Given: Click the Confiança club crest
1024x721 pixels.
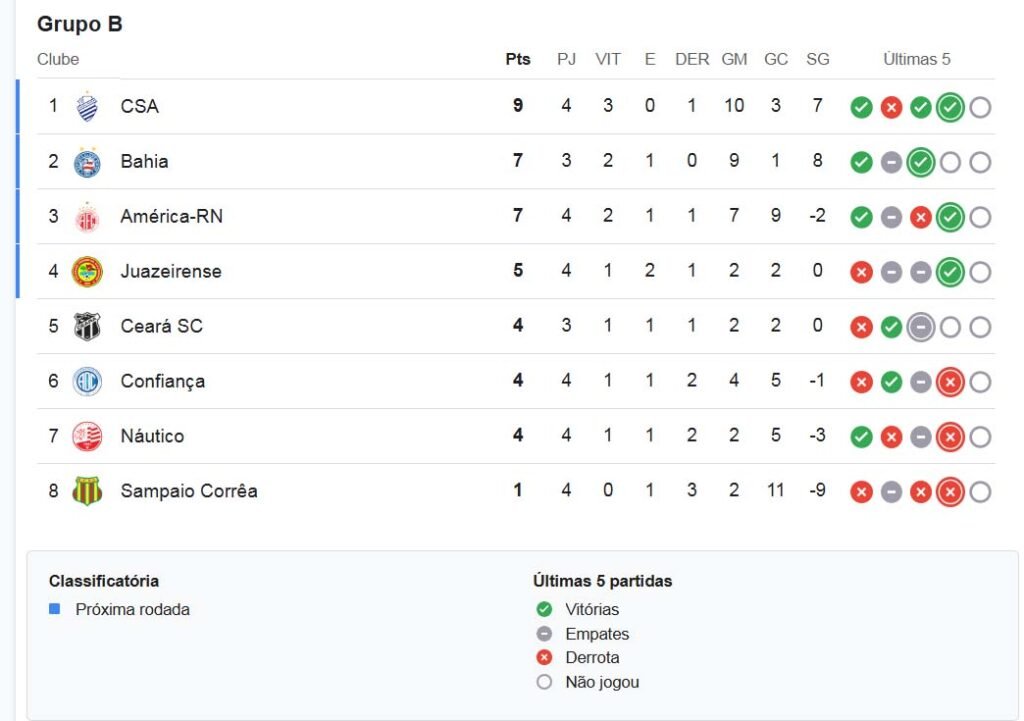Looking at the screenshot, I should coord(87,381).
